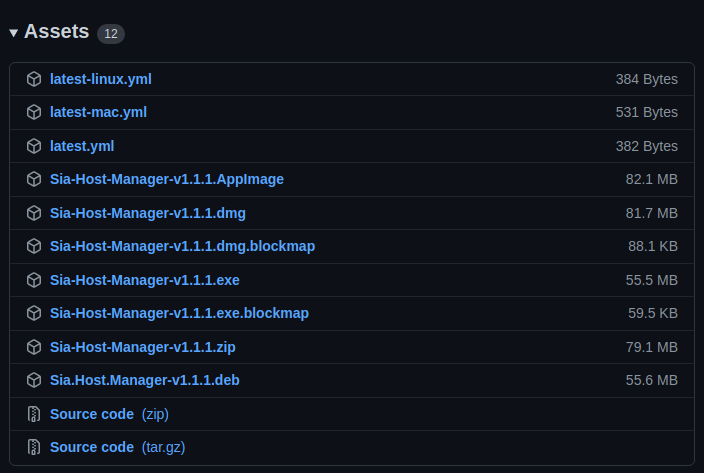704x473 pixels.
Task: Click the archive icon for Source code (tar.gz)
Action: [x=34, y=447]
